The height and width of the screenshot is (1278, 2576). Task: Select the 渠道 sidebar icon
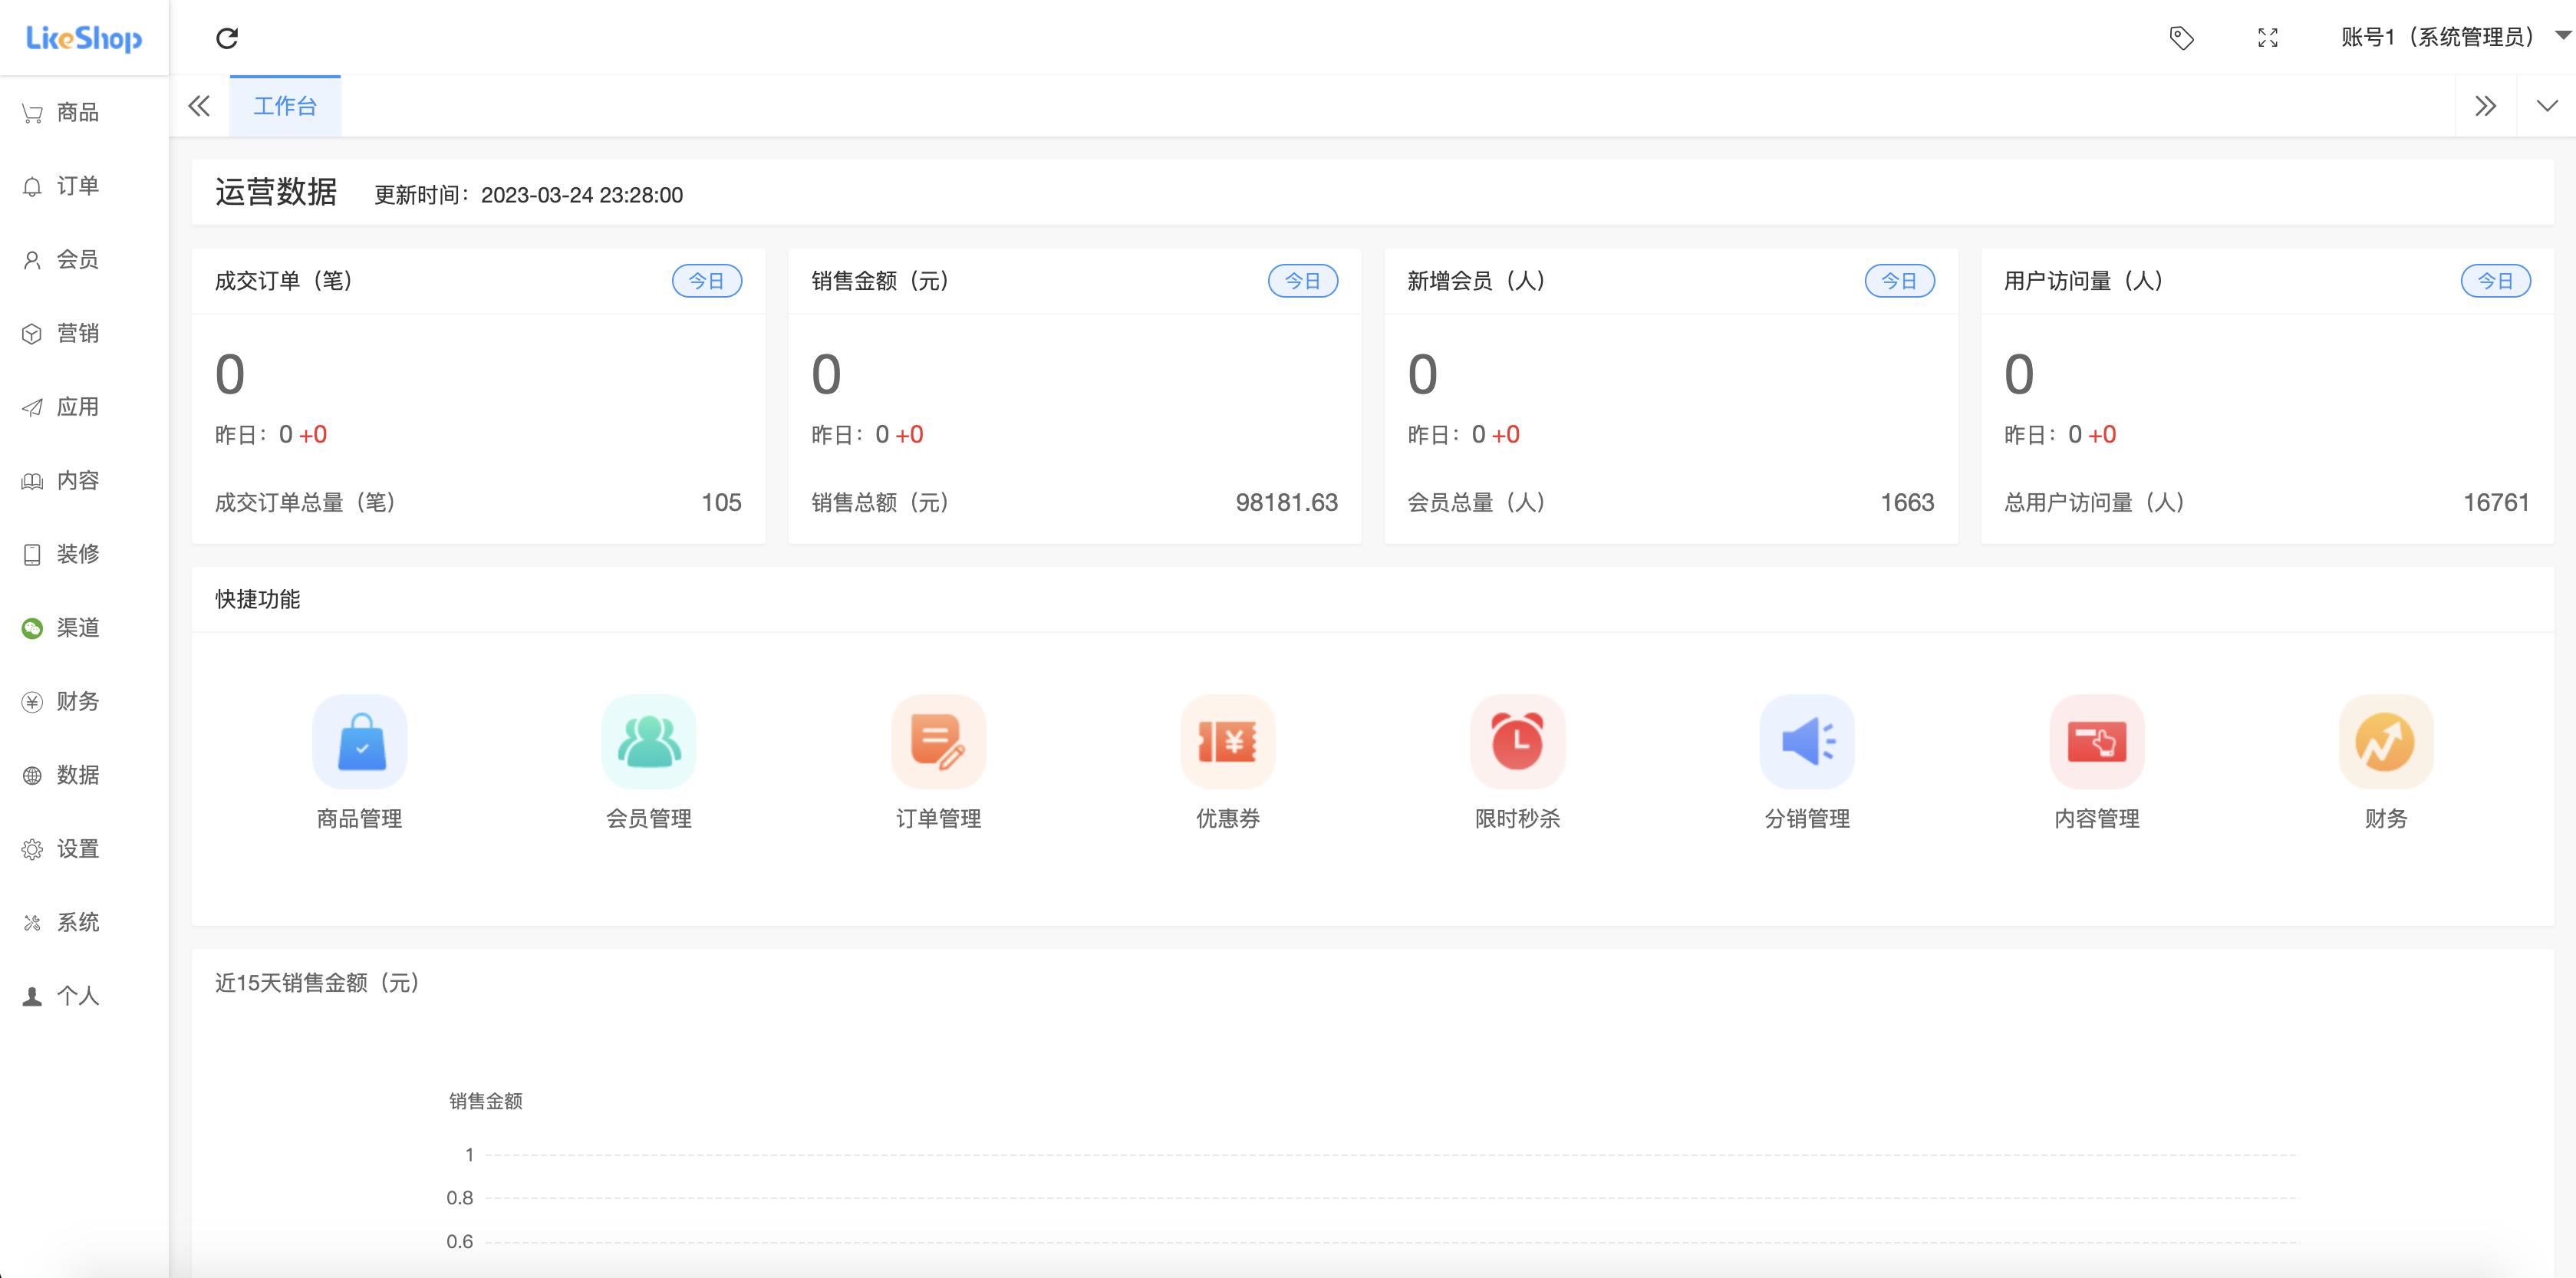point(32,627)
